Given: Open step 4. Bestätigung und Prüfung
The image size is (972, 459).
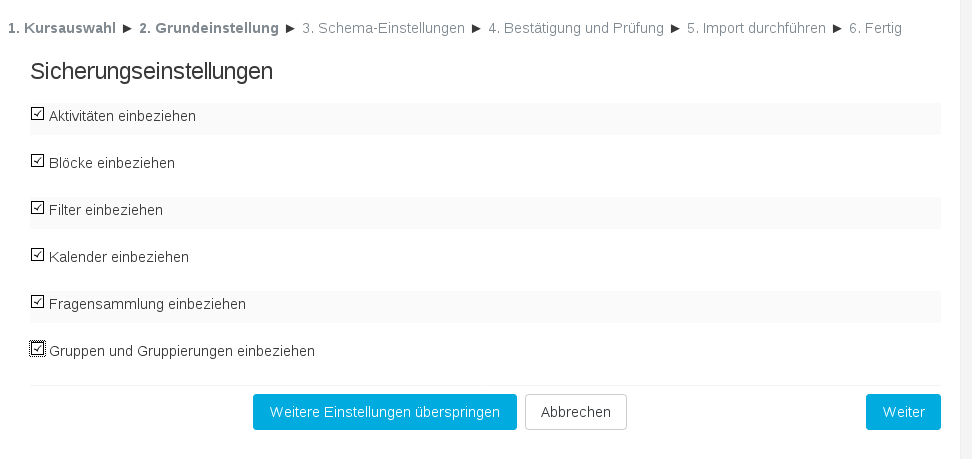Looking at the screenshot, I should point(576,28).
